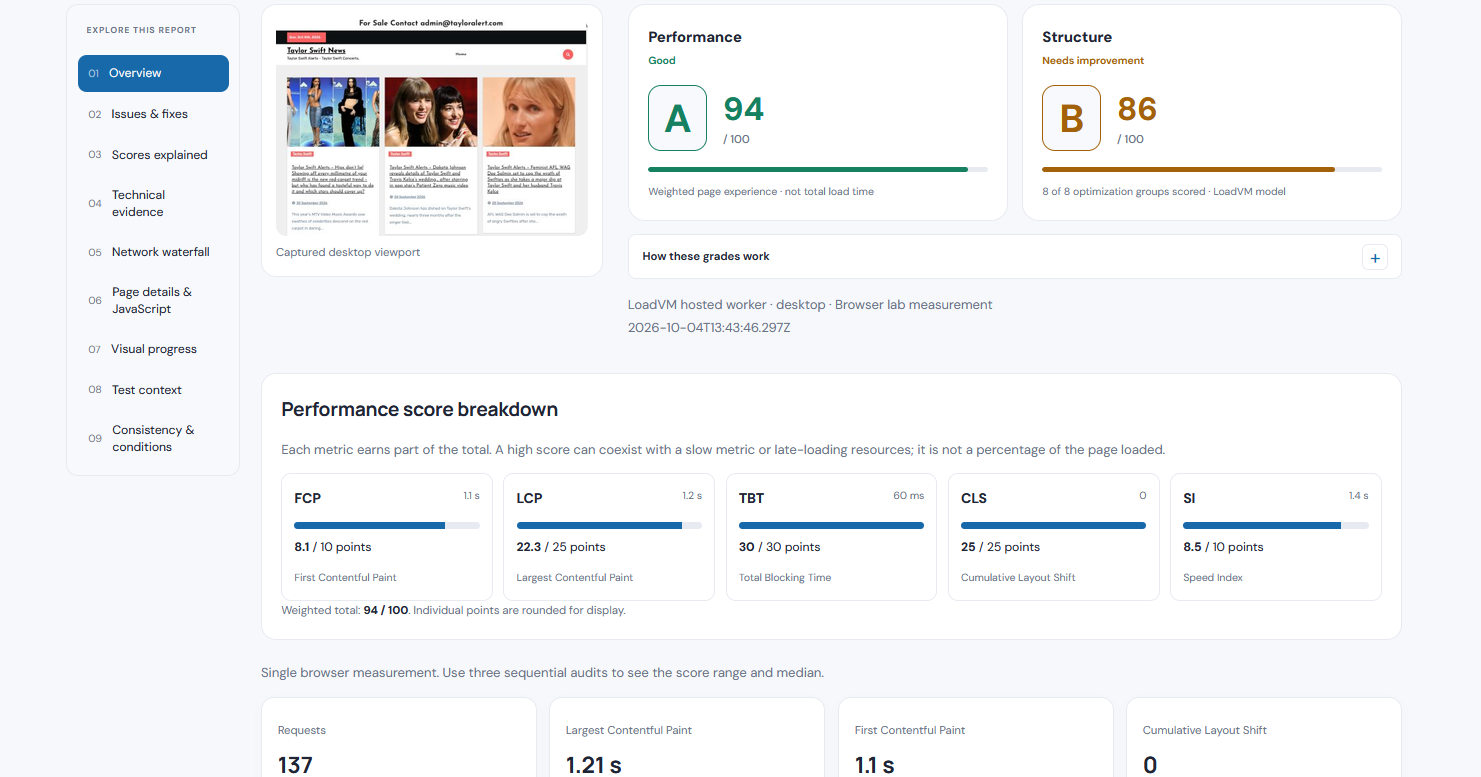Open Page details & JavaScript section

(x=153, y=300)
